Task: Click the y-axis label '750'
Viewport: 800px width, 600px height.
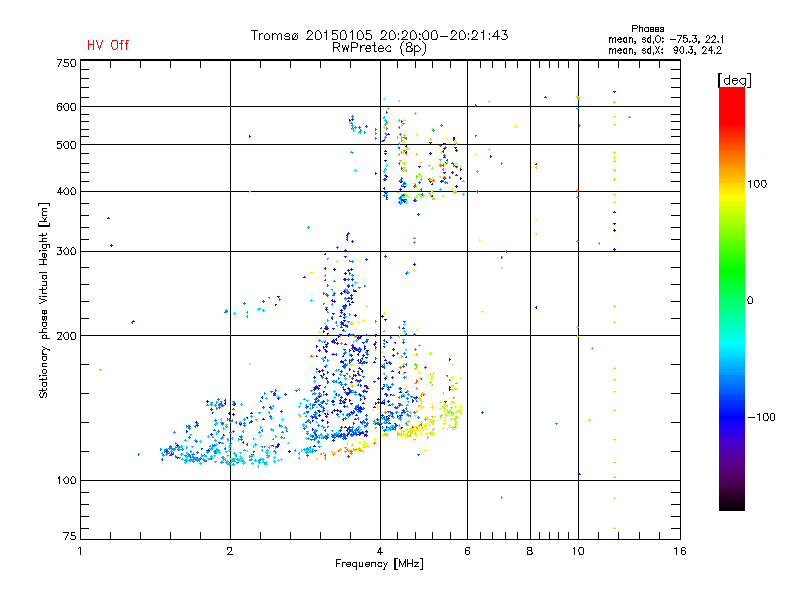Action: pos(66,63)
